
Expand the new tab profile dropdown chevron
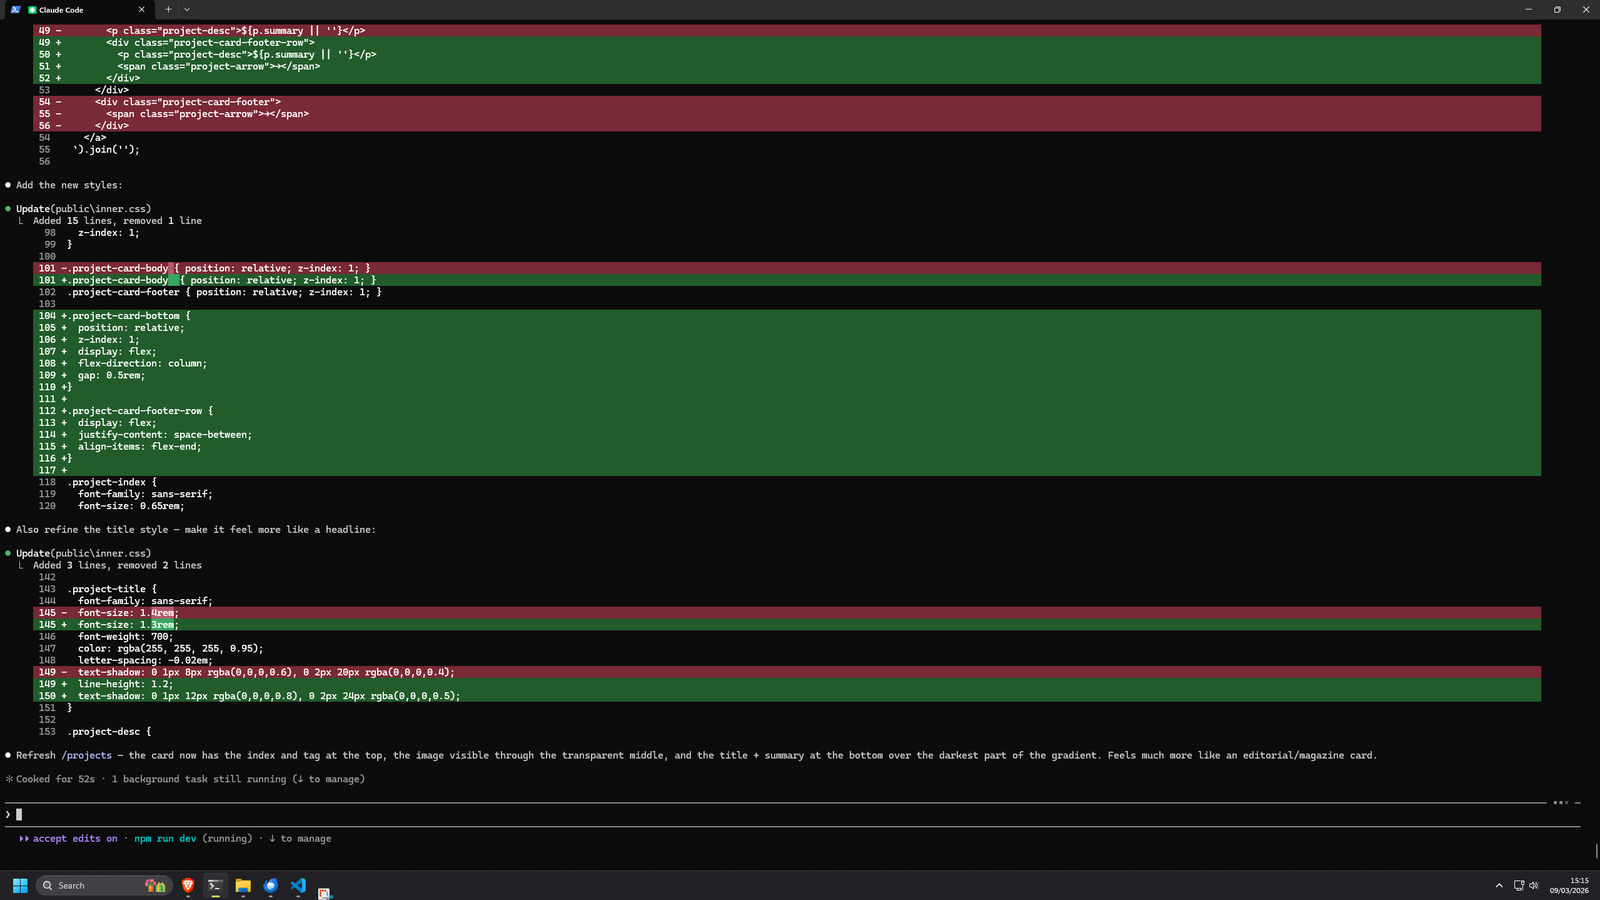click(x=187, y=9)
